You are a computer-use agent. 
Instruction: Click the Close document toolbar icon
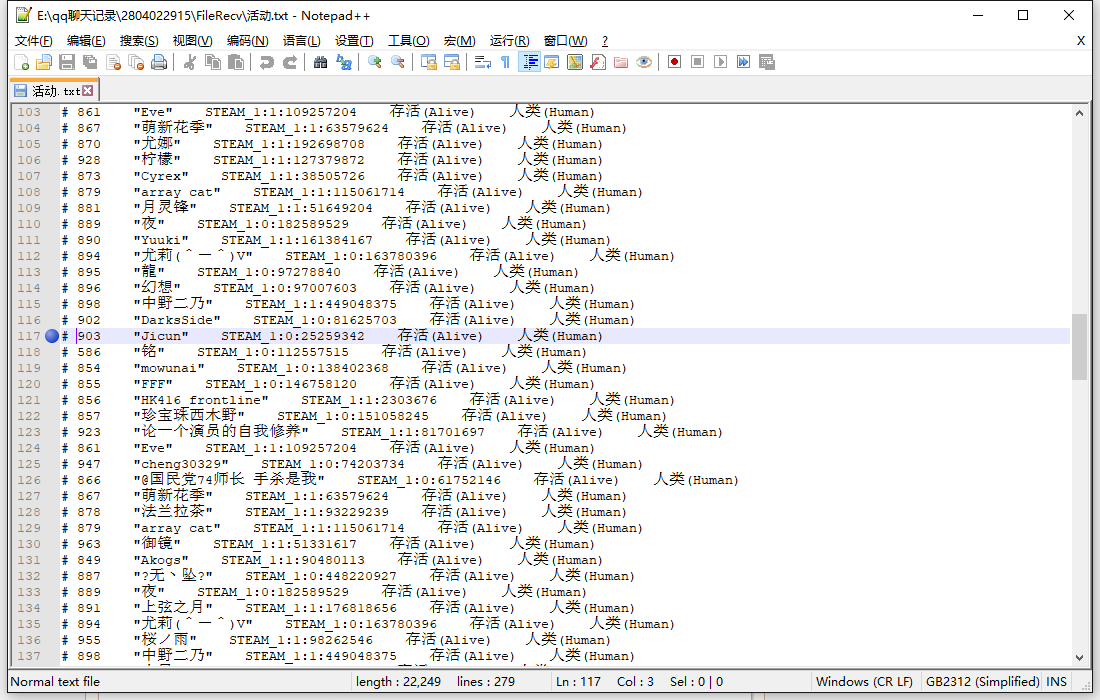[x=113, y=62]
